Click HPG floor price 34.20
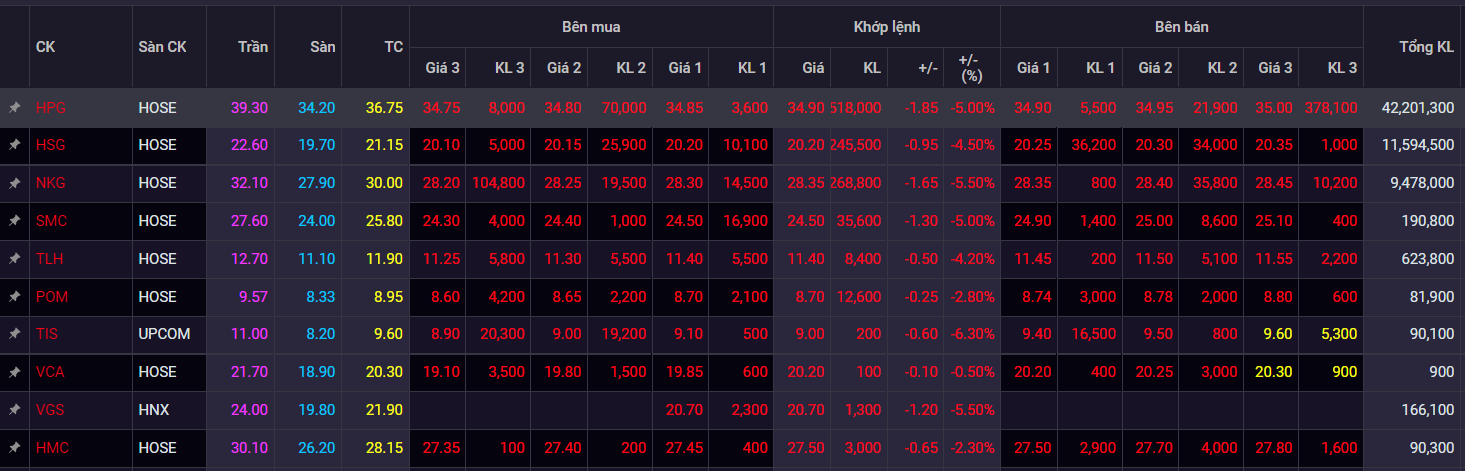 pos(318,107)
